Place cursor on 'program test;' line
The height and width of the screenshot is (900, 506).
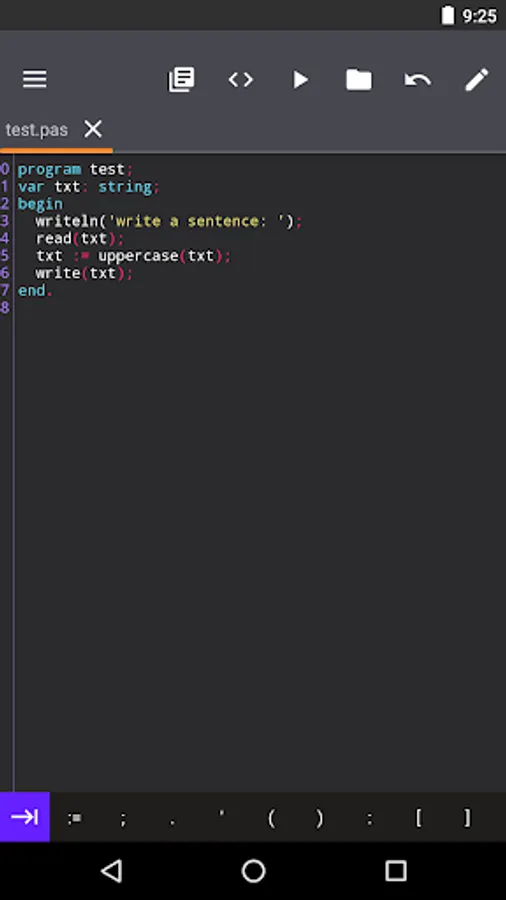tap(75, 170)
